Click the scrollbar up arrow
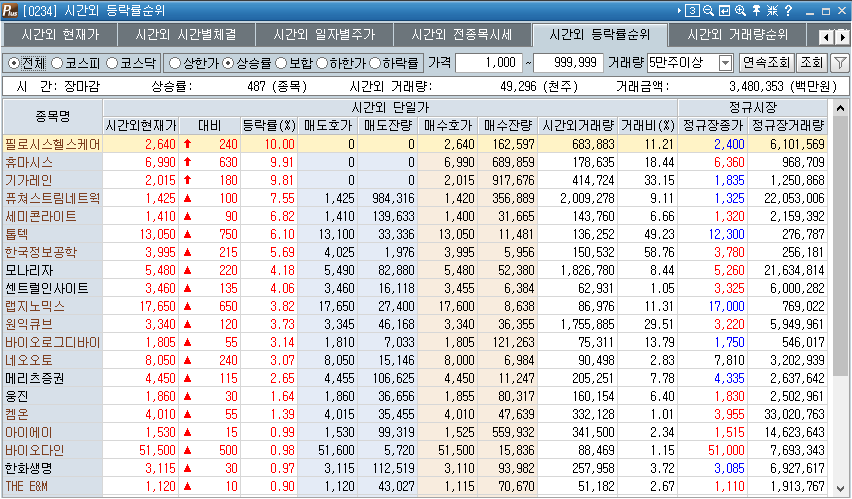 point(840,108)
